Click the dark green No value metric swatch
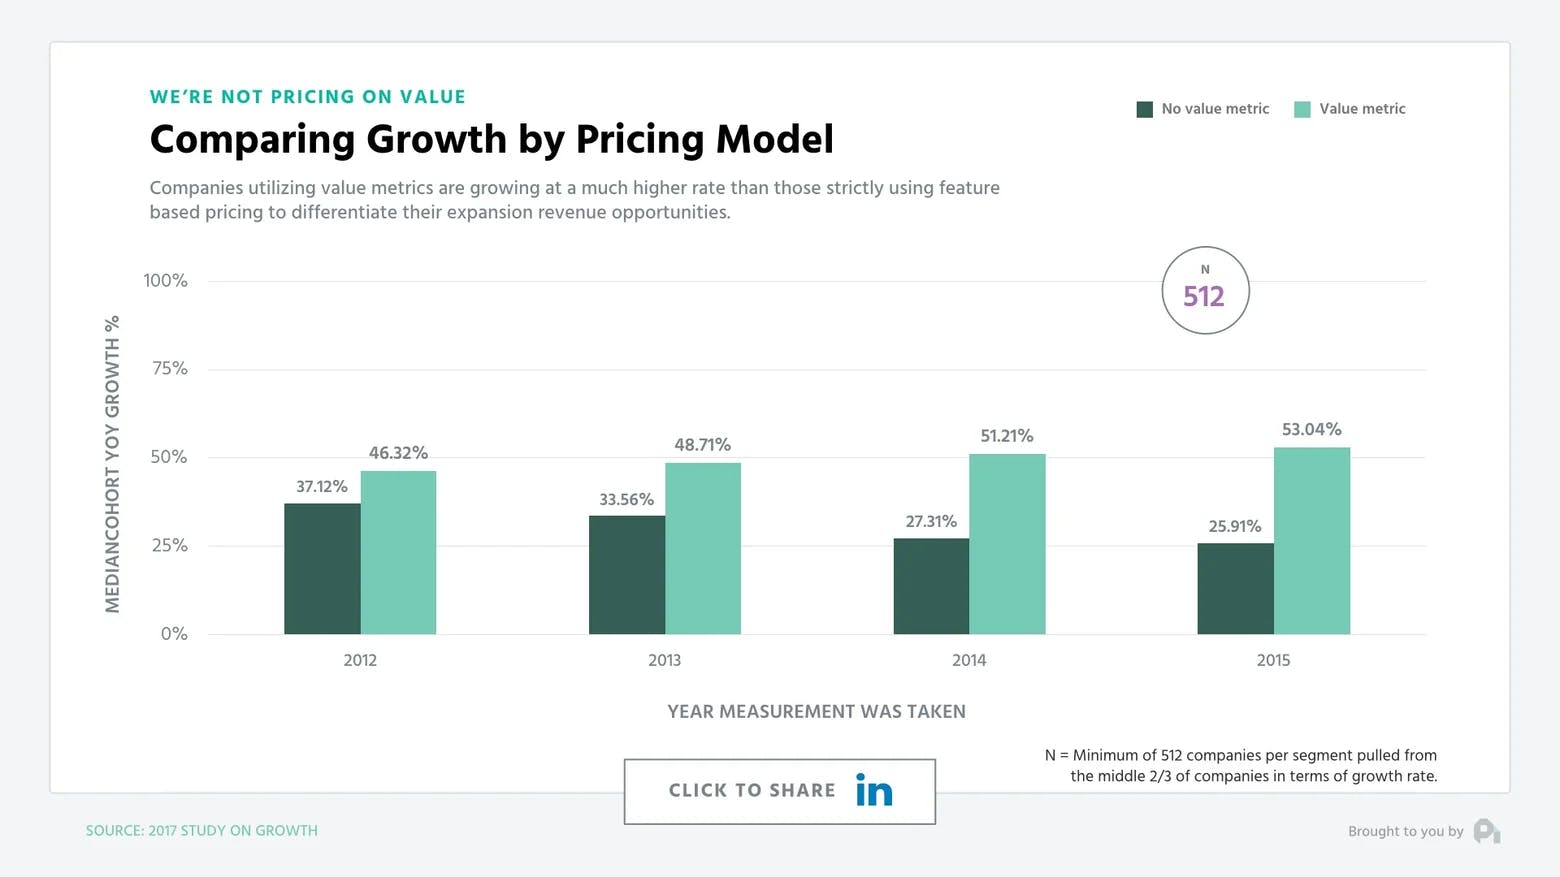Screen dimensions: 1560x877 coord(1145,109)
